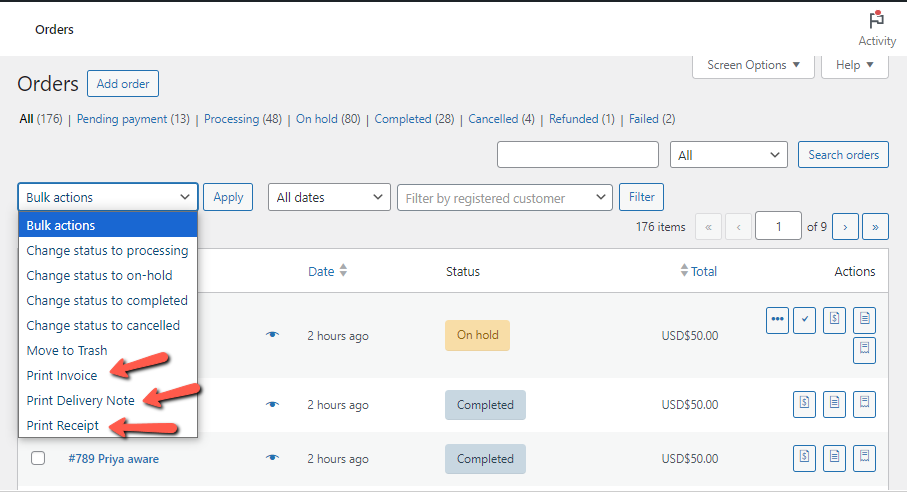Print delivery note icon for the On hold order
The height and width of the screenshot is (492, 907).
tap(864, 321)
